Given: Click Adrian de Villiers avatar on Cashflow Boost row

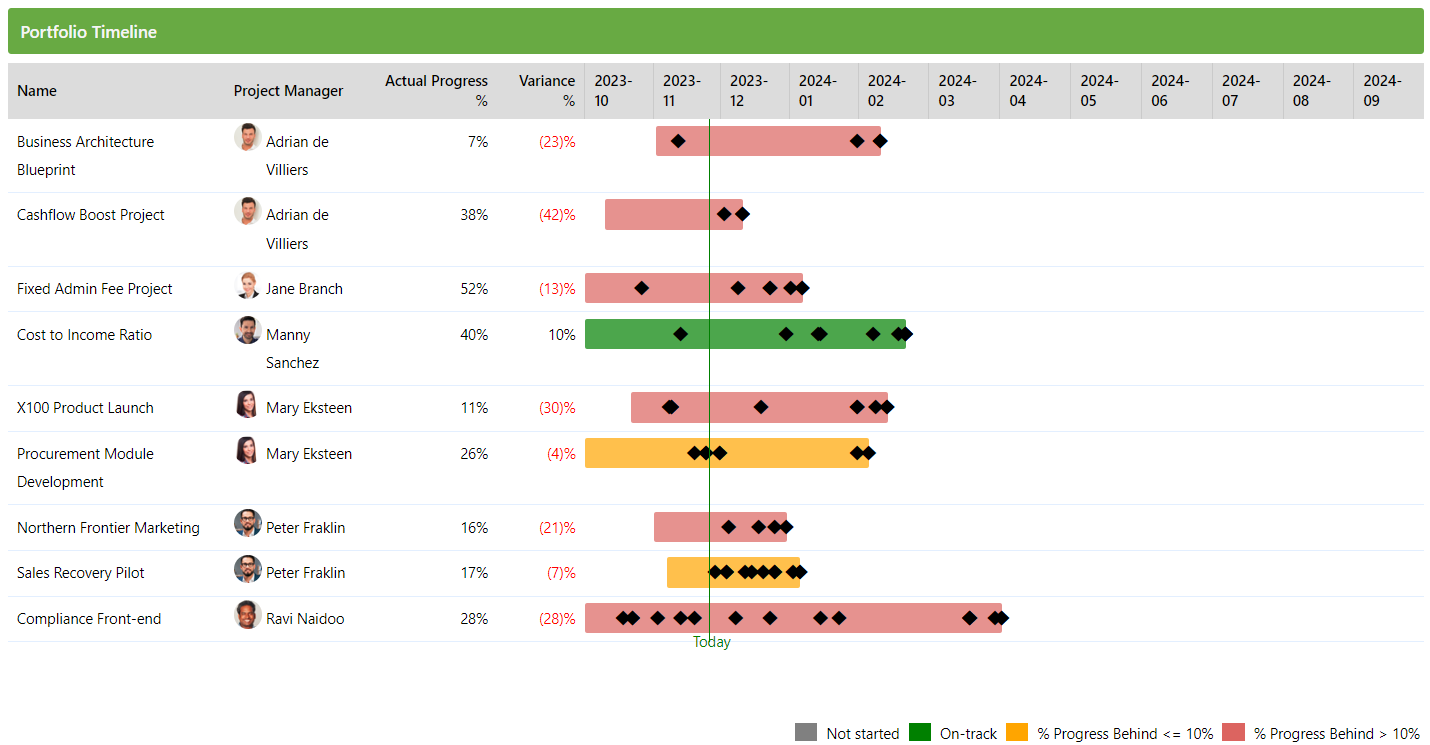Looking at the screenshot, I should [247, 211].
